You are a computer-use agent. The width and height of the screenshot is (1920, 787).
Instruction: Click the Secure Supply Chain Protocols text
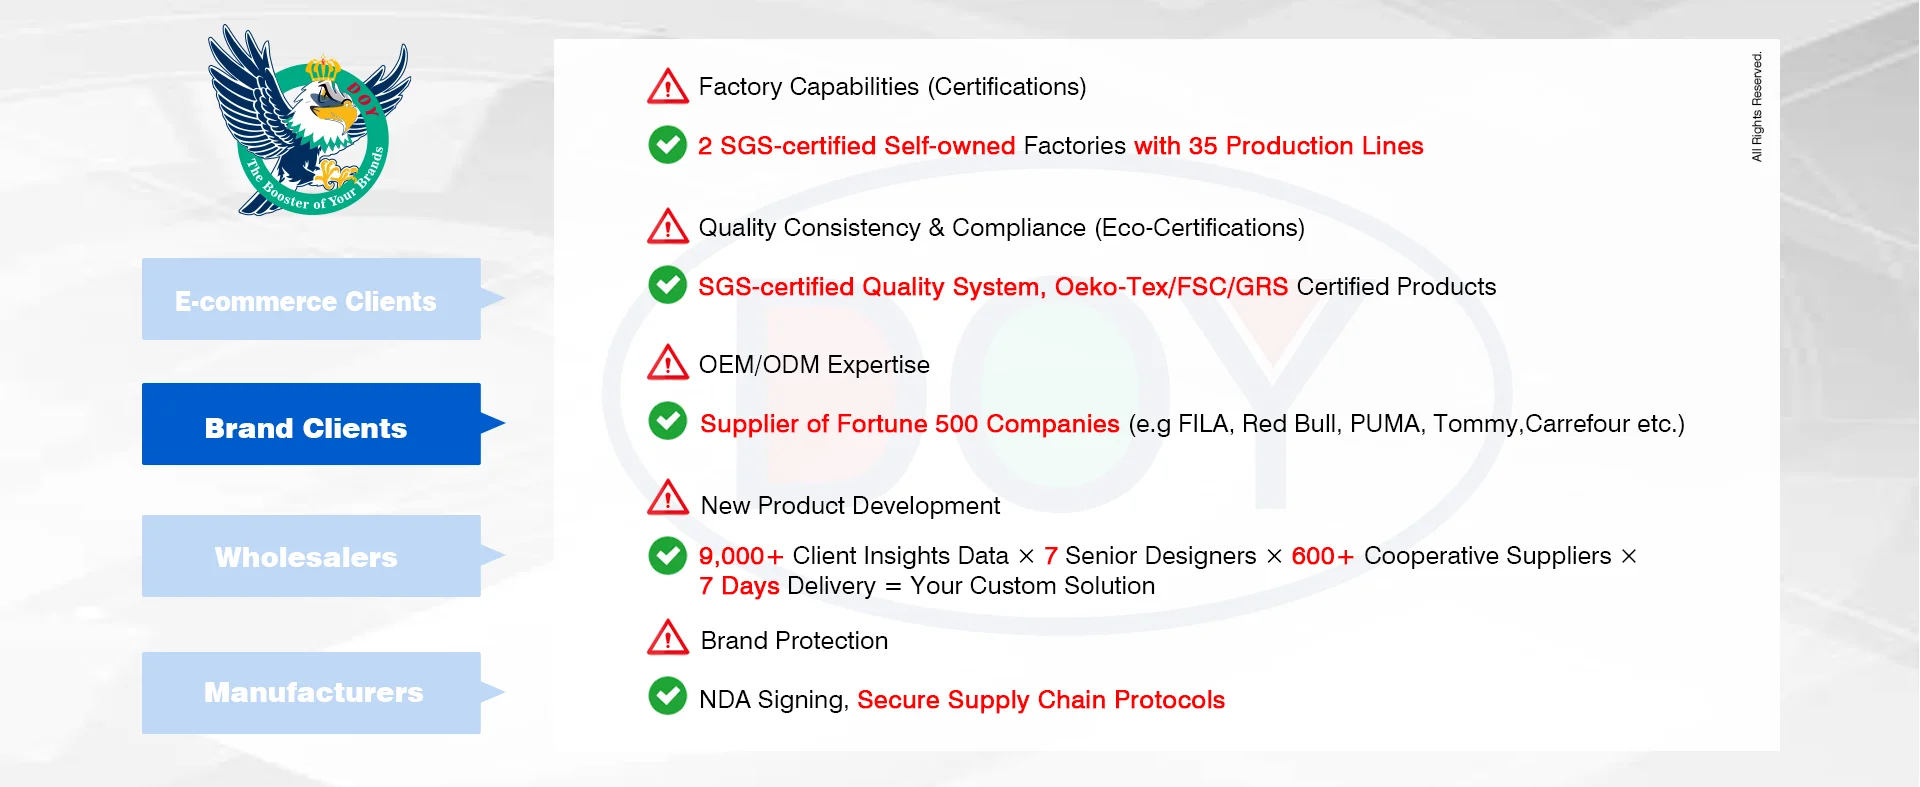point(1040,700)
